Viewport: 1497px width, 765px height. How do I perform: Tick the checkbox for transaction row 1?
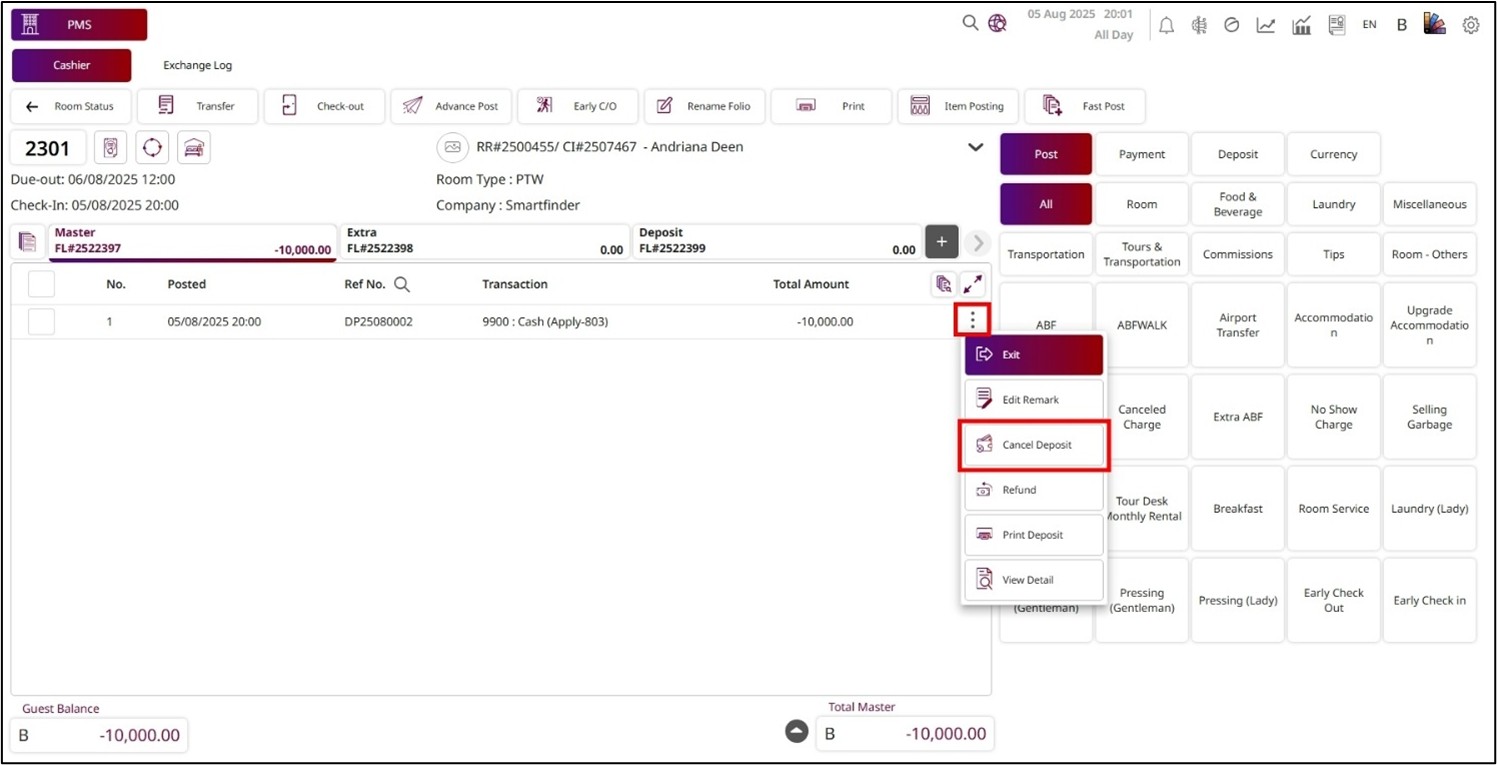[x=41, y=322]
